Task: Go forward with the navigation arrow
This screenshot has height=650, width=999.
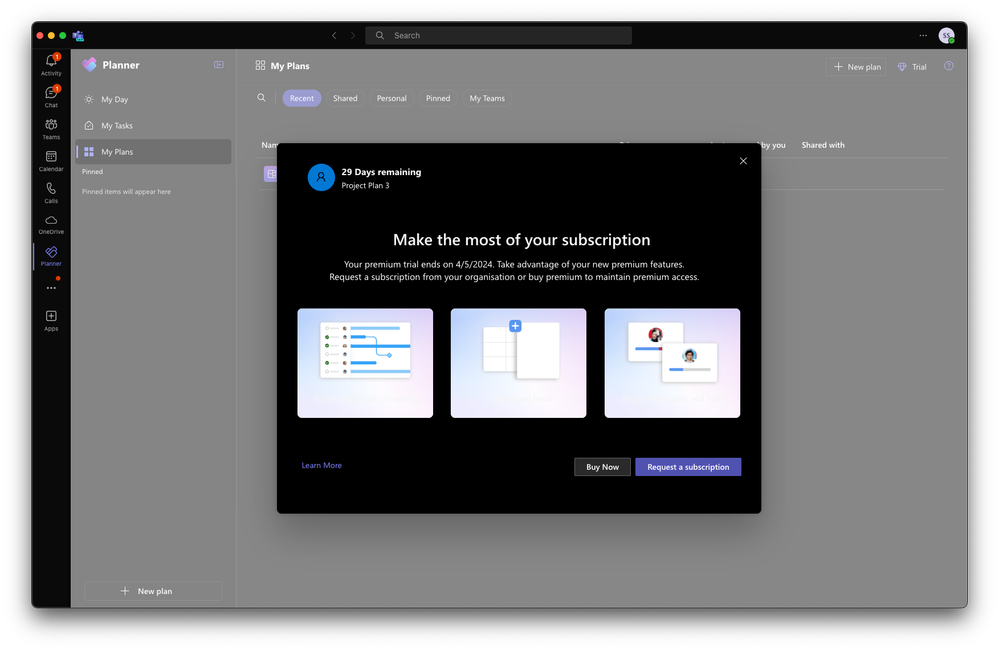Action: [x=353, y=36]
